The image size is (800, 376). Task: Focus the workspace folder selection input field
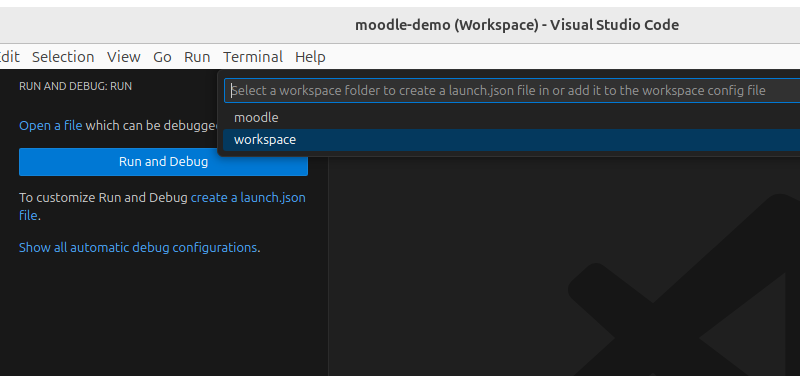click(x=512, y=91)
